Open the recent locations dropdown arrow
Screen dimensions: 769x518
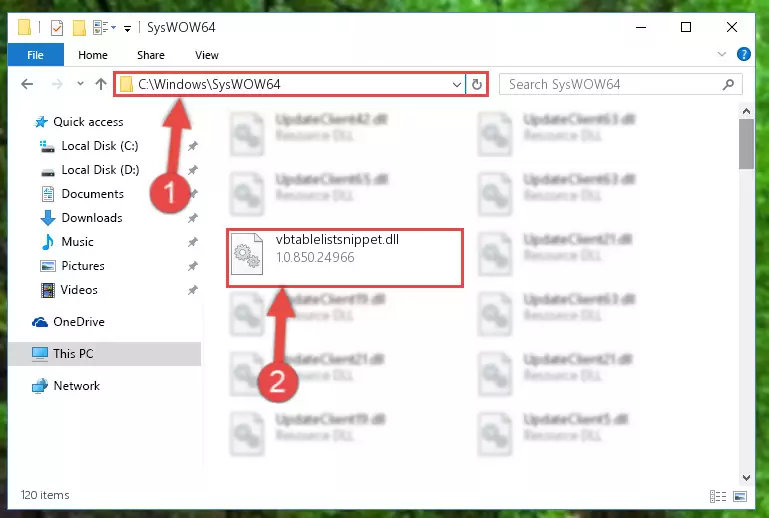coord(80,84)
